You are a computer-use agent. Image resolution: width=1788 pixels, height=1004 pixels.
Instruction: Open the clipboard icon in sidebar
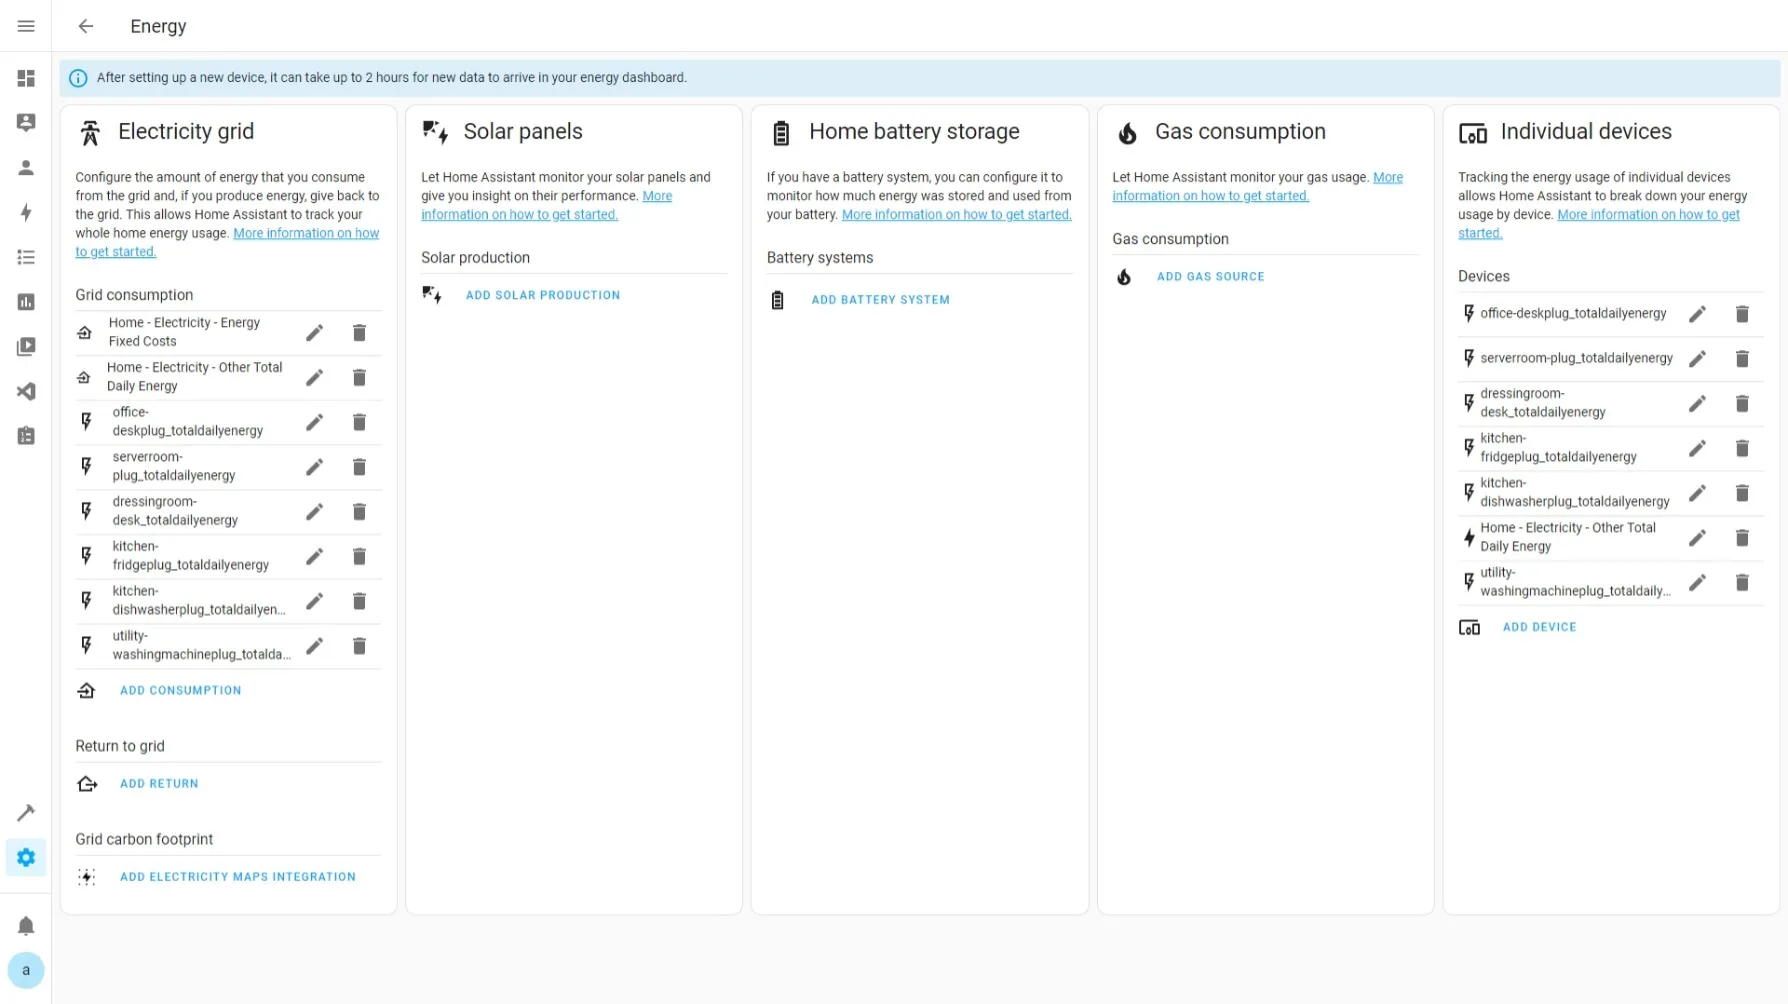[26, 436]
